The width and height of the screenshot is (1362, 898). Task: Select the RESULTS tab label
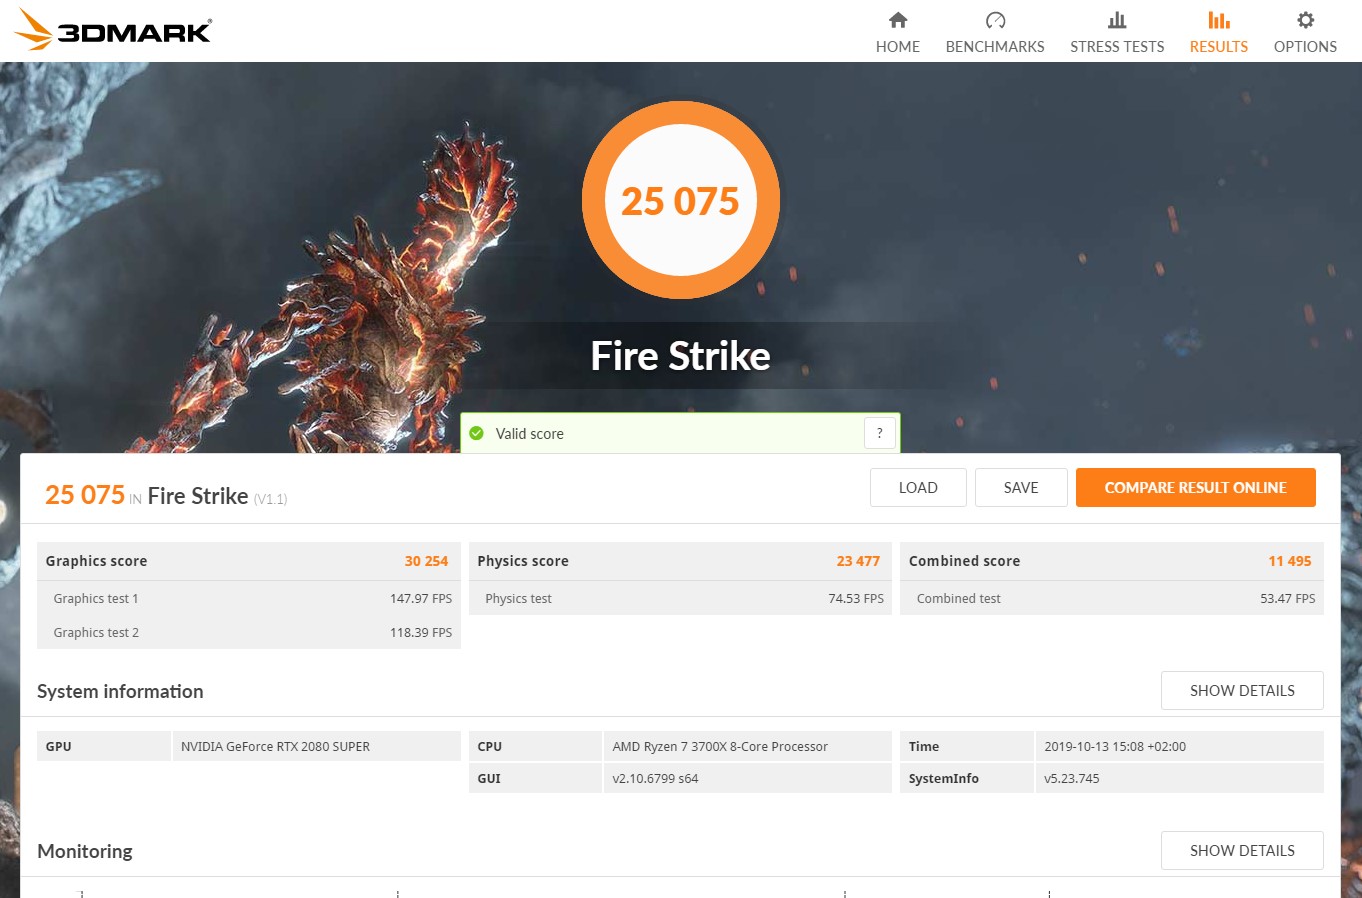click(x=1219, y=46)
